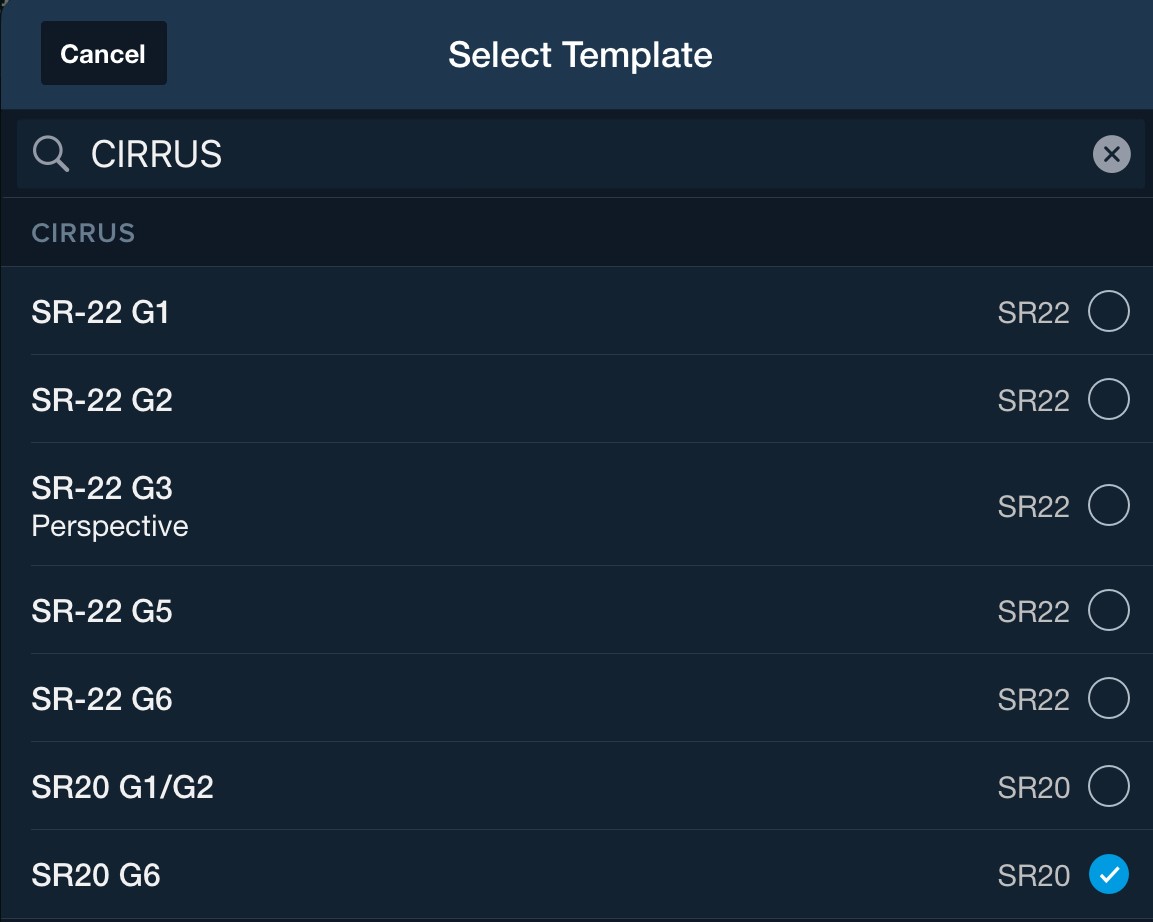
Task: Click the SR22 type code on the SR-22 G1 row
Action: 1033,313
